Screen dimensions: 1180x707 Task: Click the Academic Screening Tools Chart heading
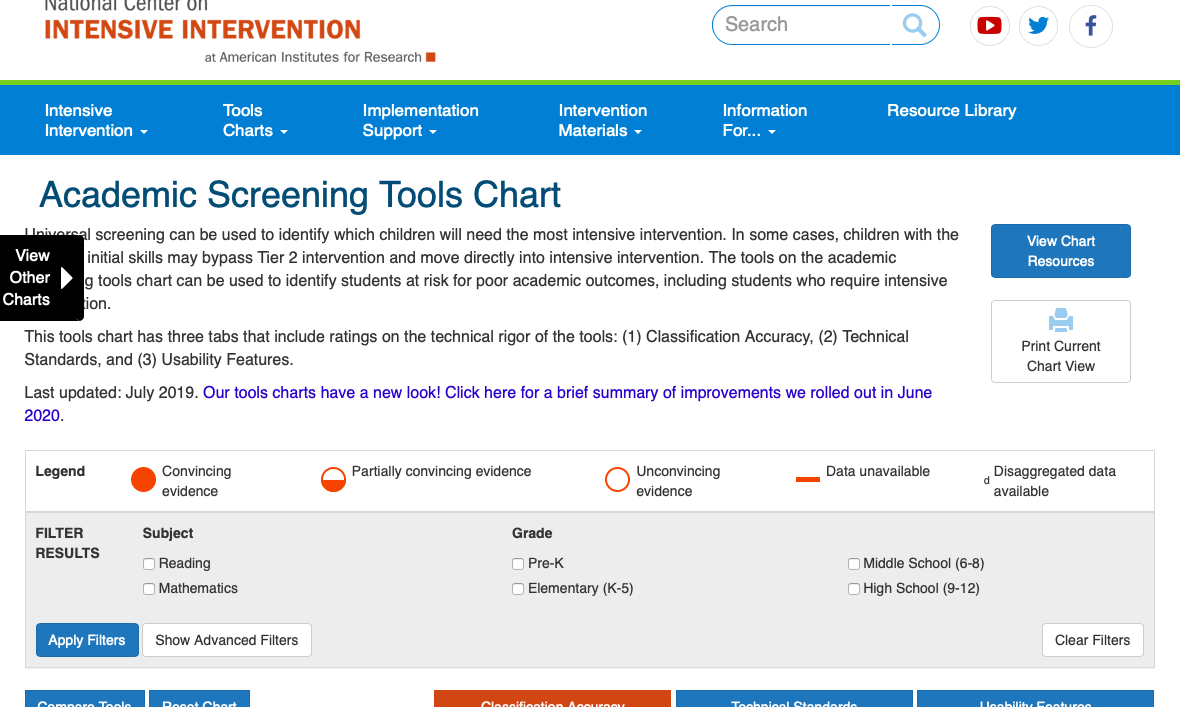[300, 195]
